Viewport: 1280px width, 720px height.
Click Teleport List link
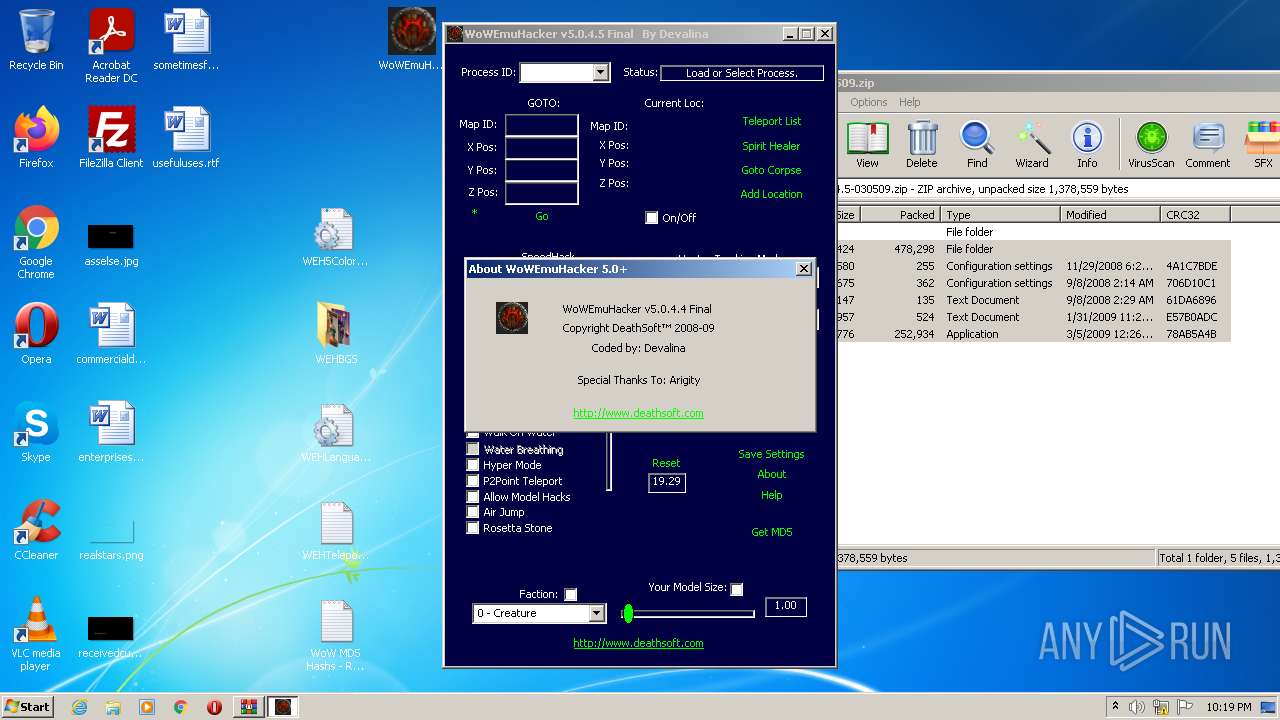(771, 121)
